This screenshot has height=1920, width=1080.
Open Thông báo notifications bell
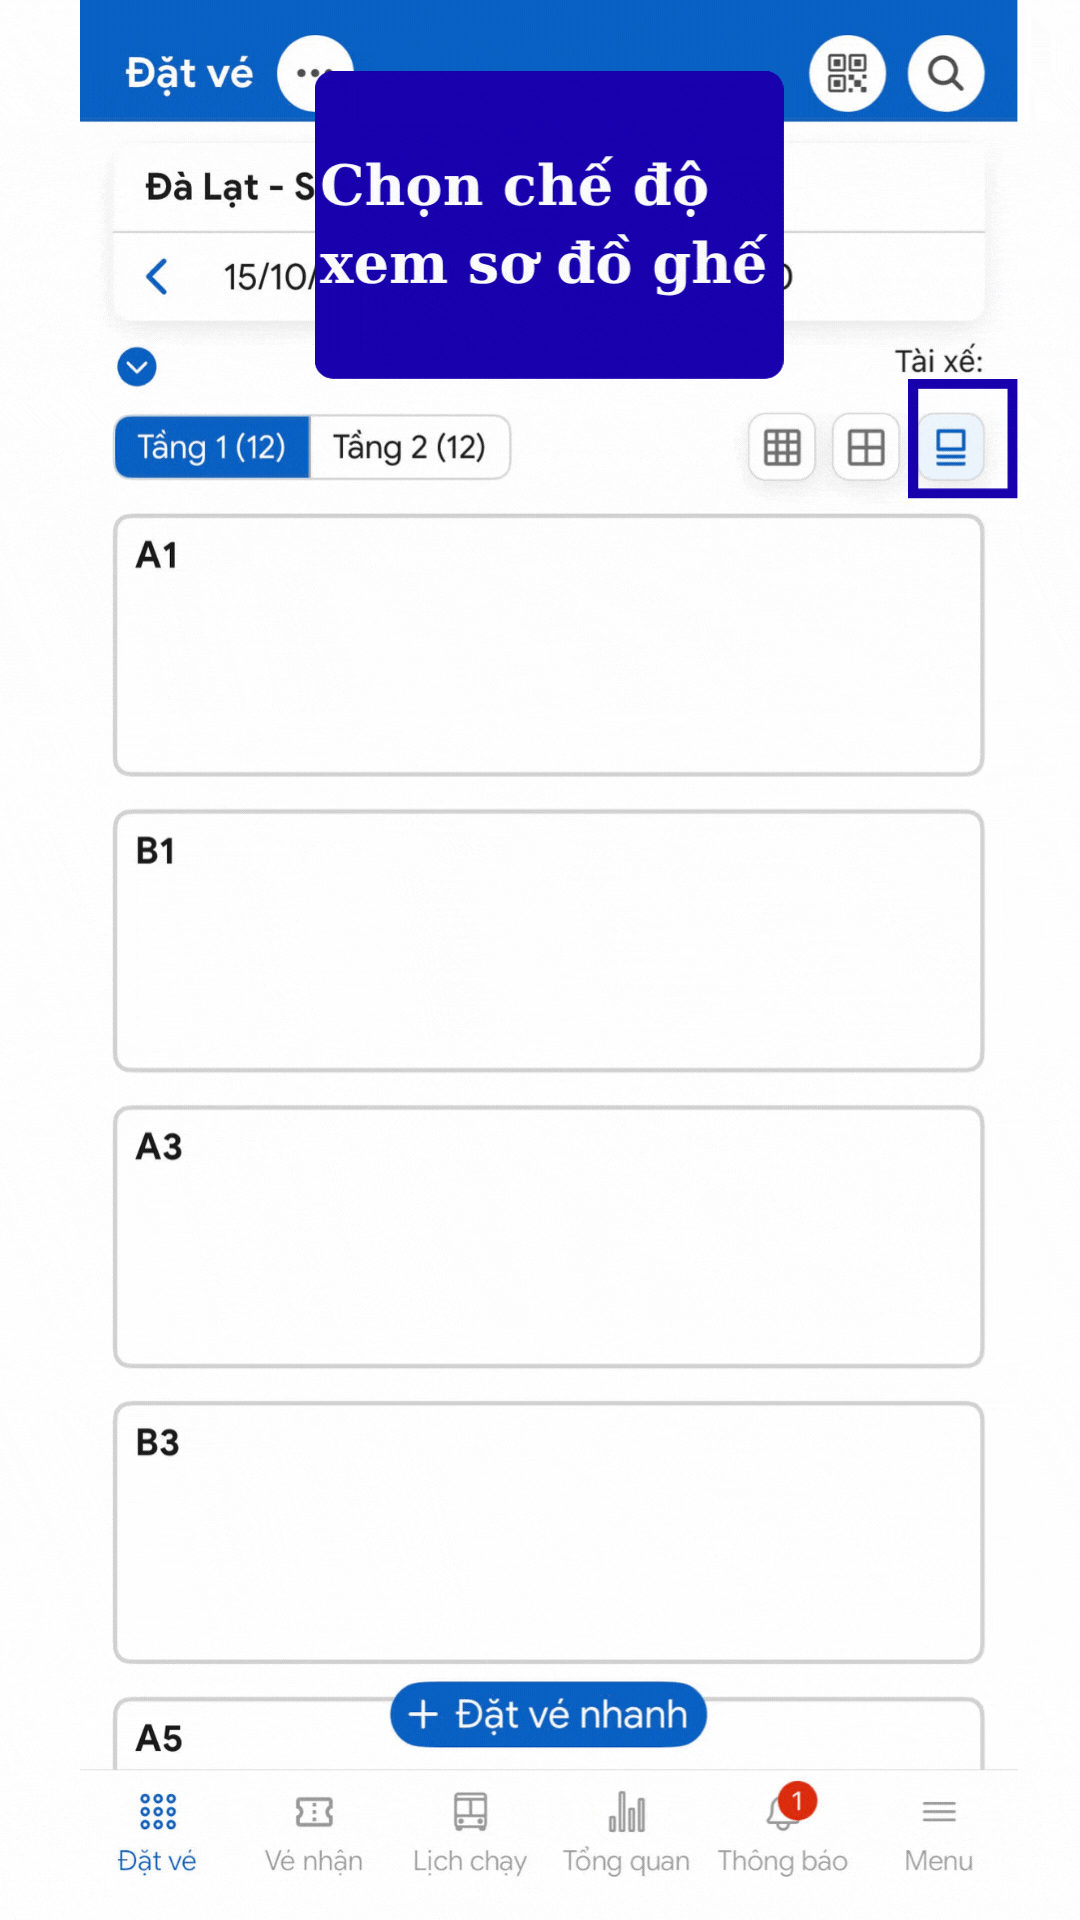pyautogui.click(x=783, y=1832)
